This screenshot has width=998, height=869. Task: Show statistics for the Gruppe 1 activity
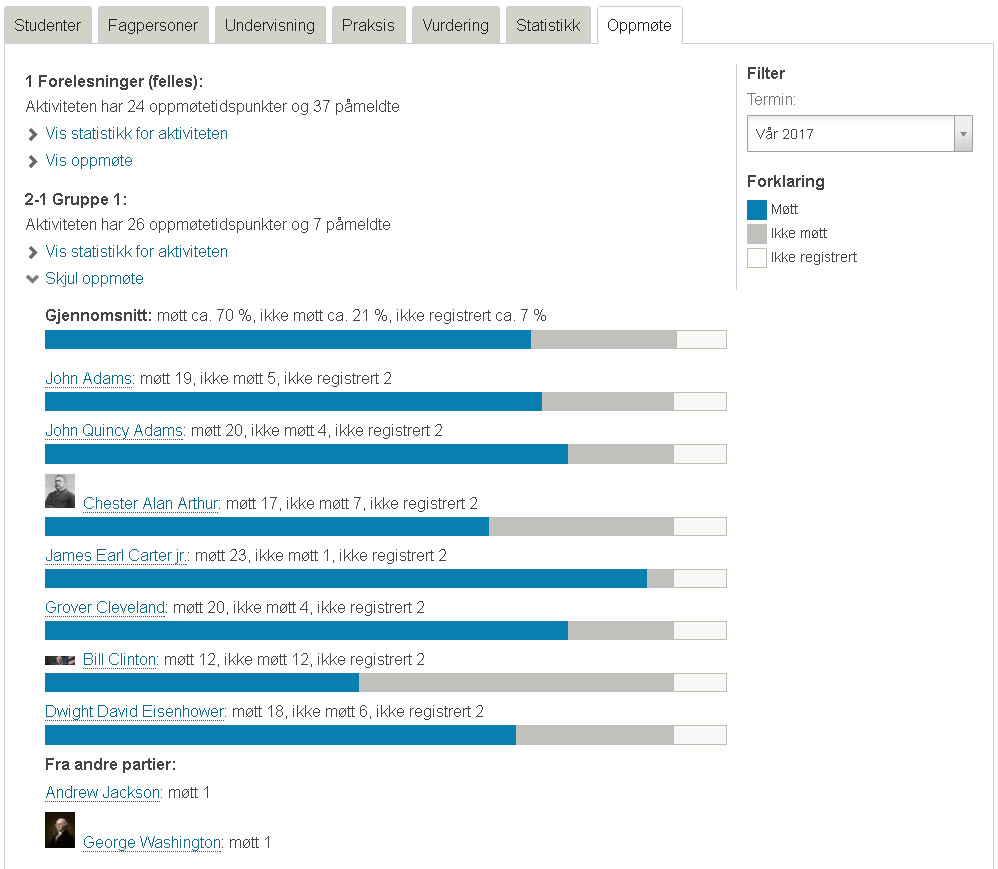[x=136, y=251]
